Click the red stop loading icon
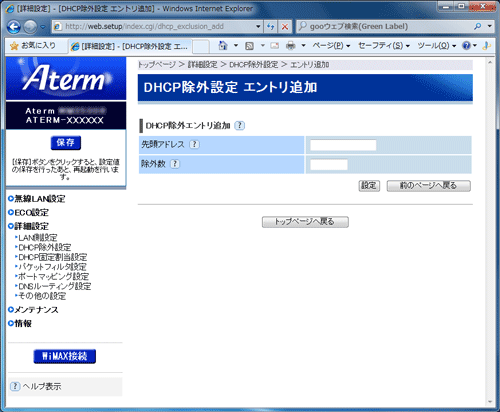Viewport: 500px width, 412px height. 285,27
